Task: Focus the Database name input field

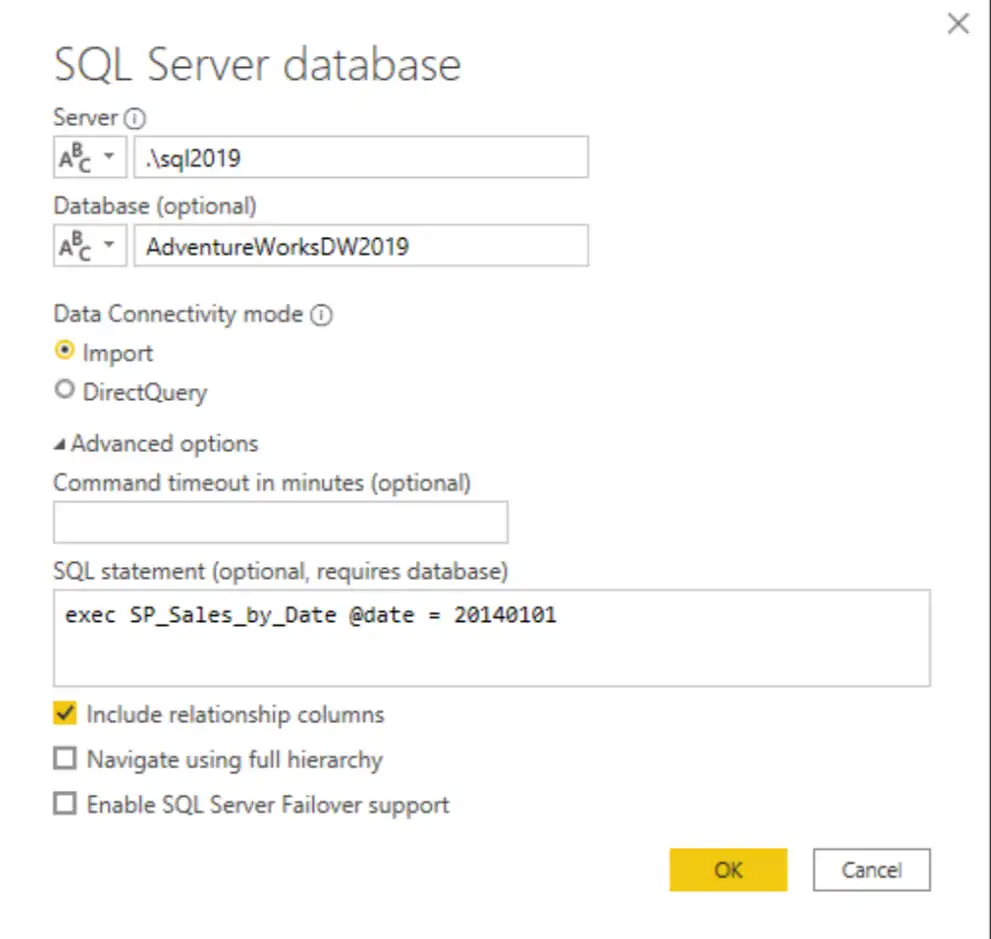Action: (361, 245)
